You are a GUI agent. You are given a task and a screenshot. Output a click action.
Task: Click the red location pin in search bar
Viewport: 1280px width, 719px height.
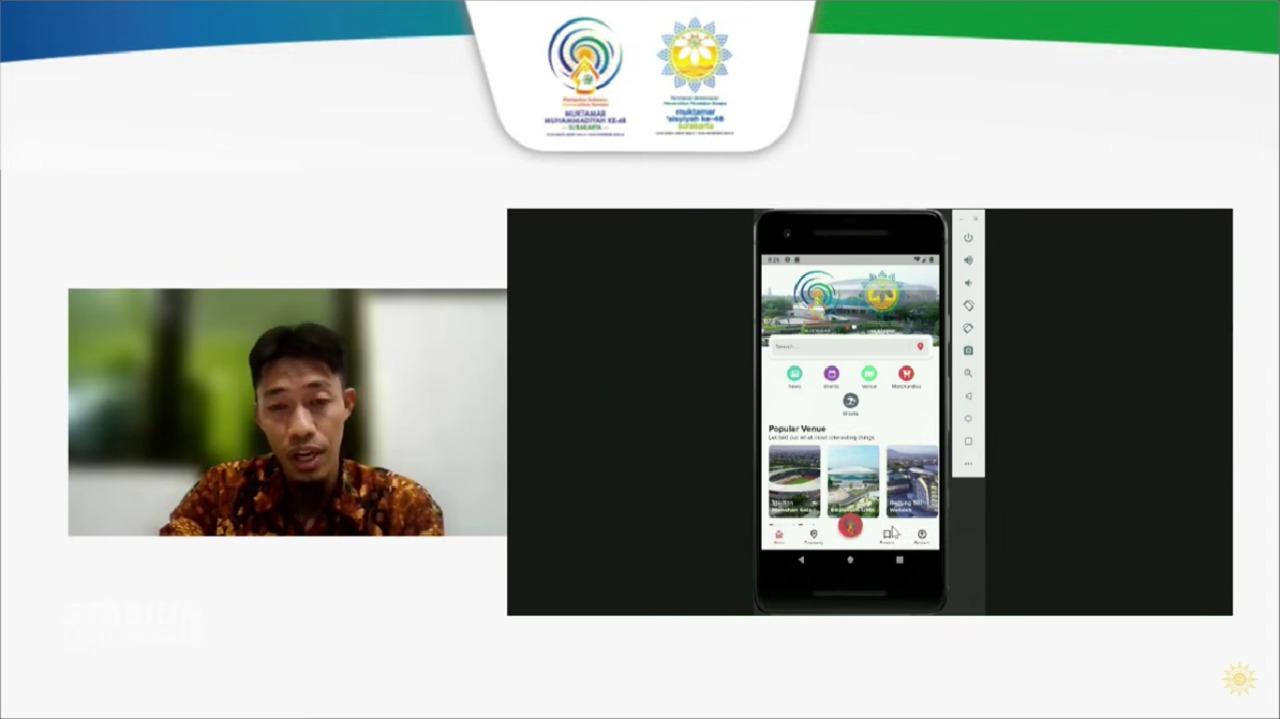click(x=920, y=347)
